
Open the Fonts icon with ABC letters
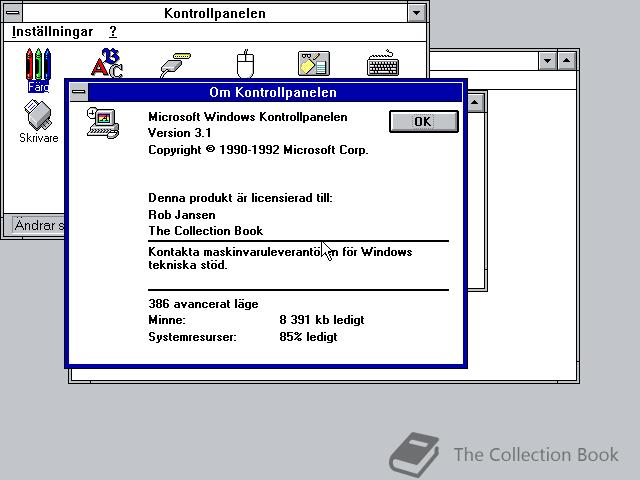107,63
